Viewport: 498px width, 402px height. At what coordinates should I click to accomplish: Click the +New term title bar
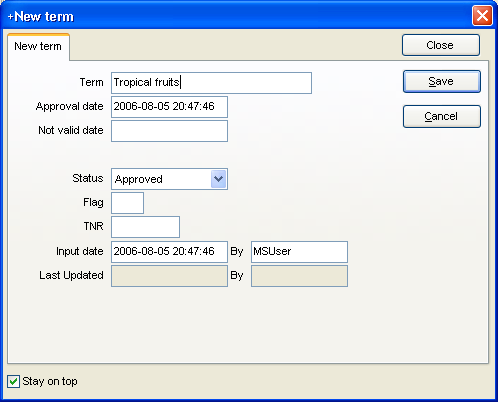point(233,16)
